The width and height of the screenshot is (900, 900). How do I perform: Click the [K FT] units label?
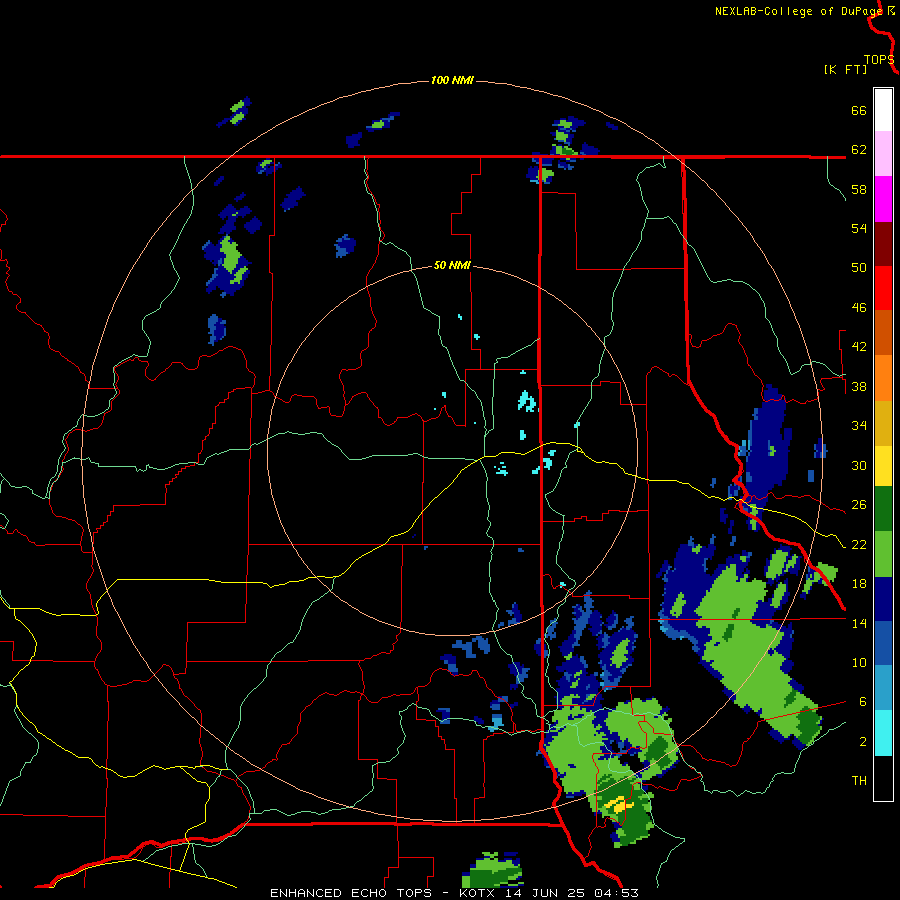pyautogui.click(x=845, y=69)
